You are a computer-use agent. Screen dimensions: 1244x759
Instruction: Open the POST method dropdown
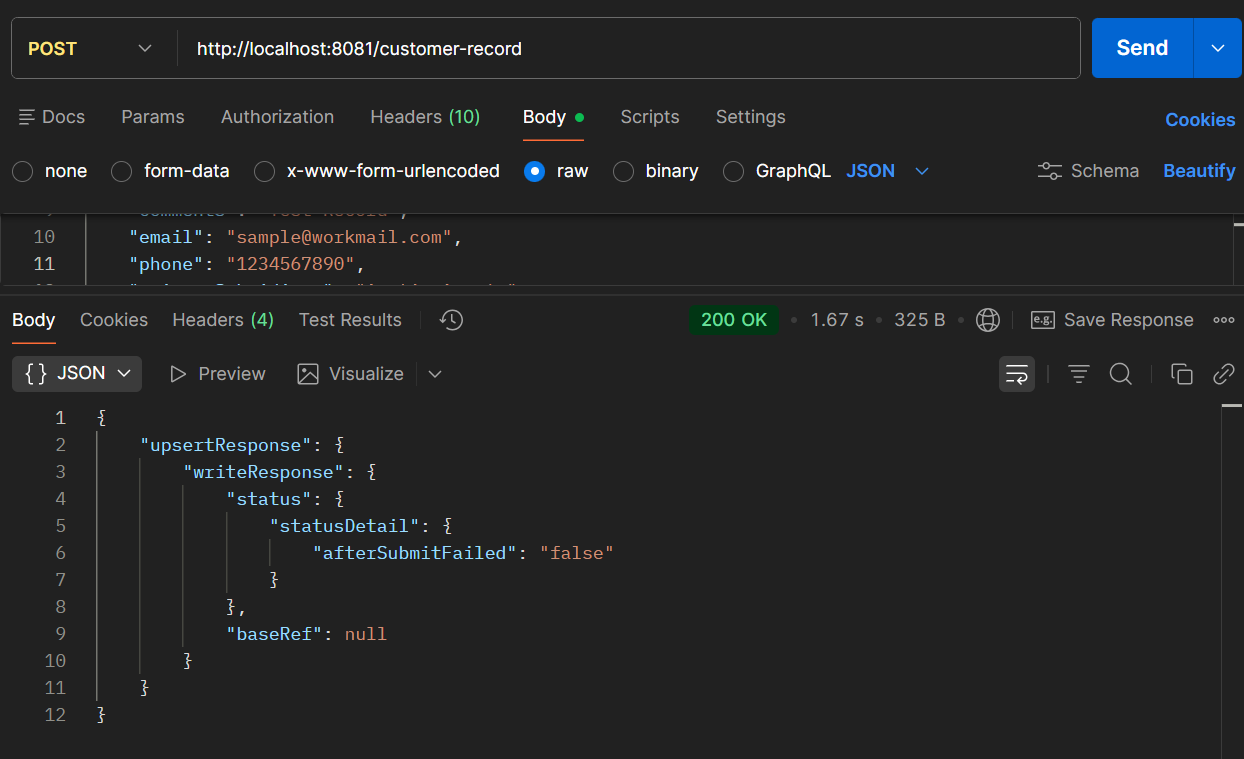click(92, 48)
